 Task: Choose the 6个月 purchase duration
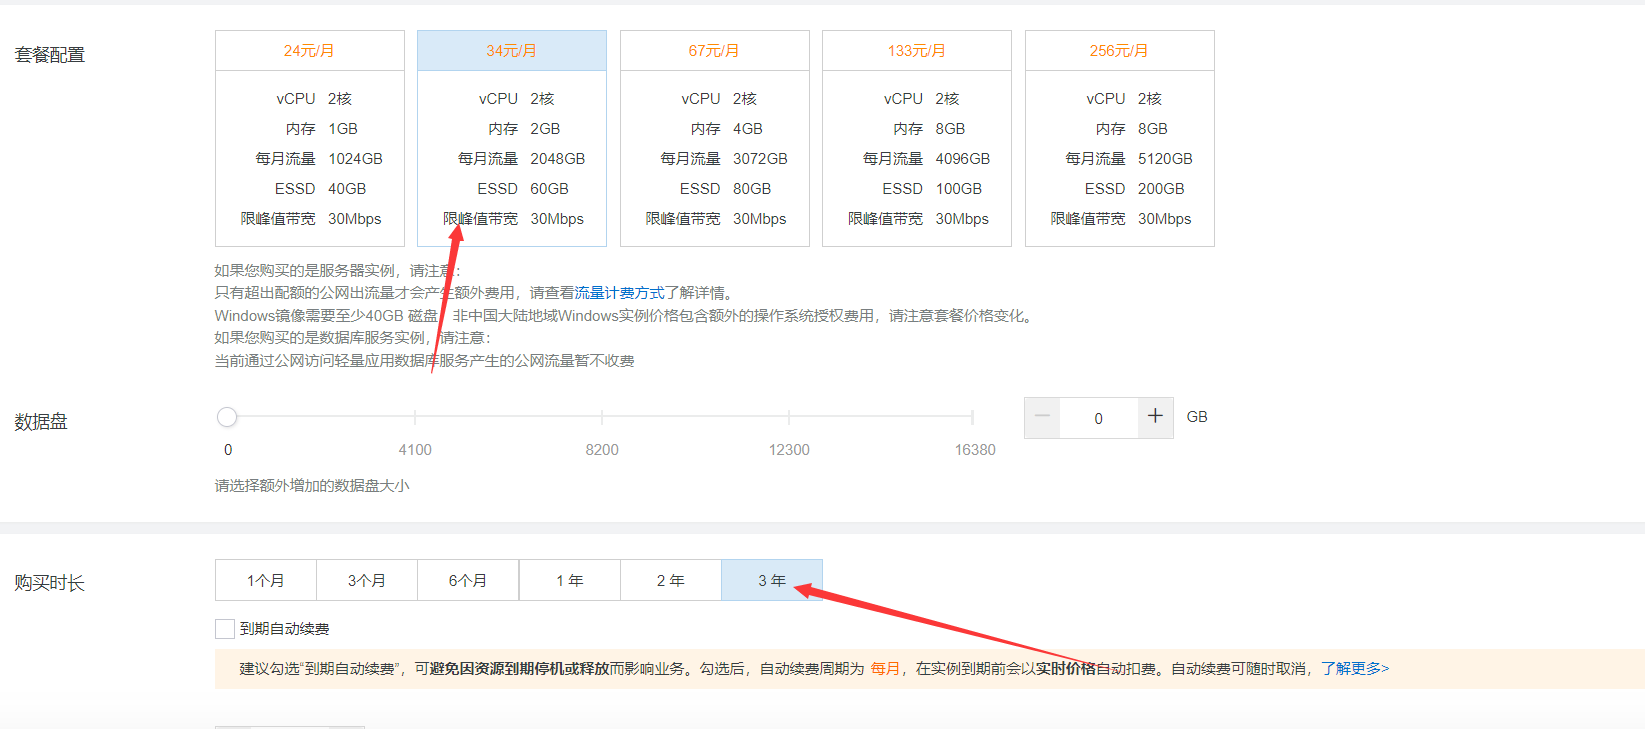point(468,580)
